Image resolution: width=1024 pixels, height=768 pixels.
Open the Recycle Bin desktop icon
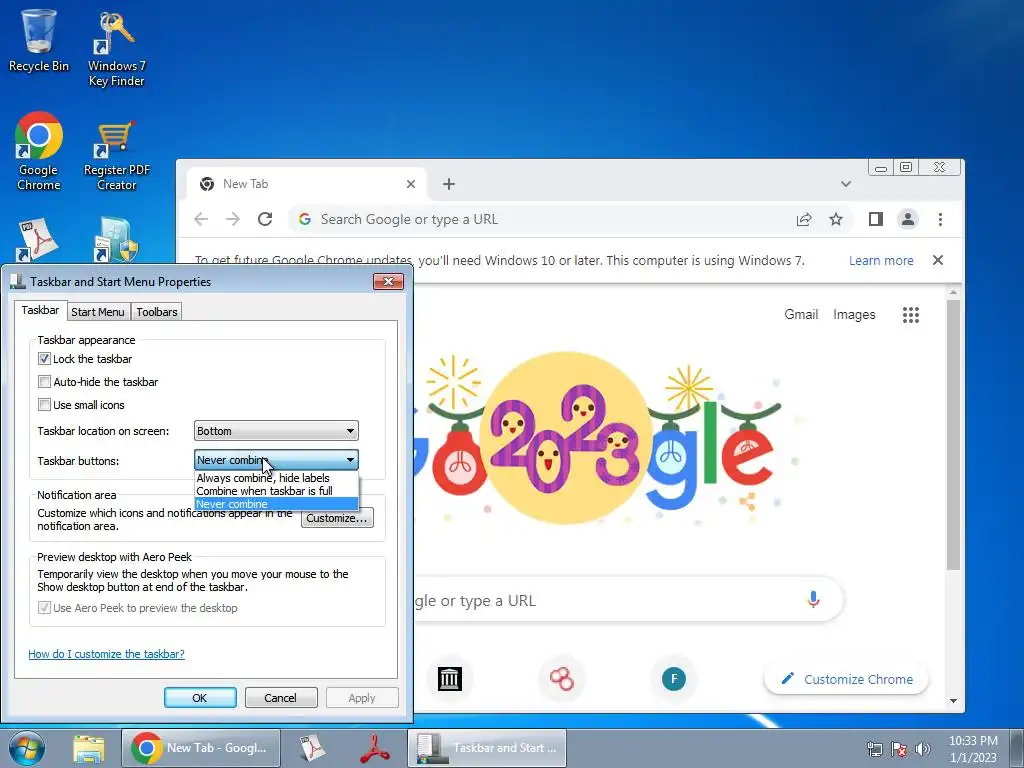pyautogui.click(x=39, y=39)
